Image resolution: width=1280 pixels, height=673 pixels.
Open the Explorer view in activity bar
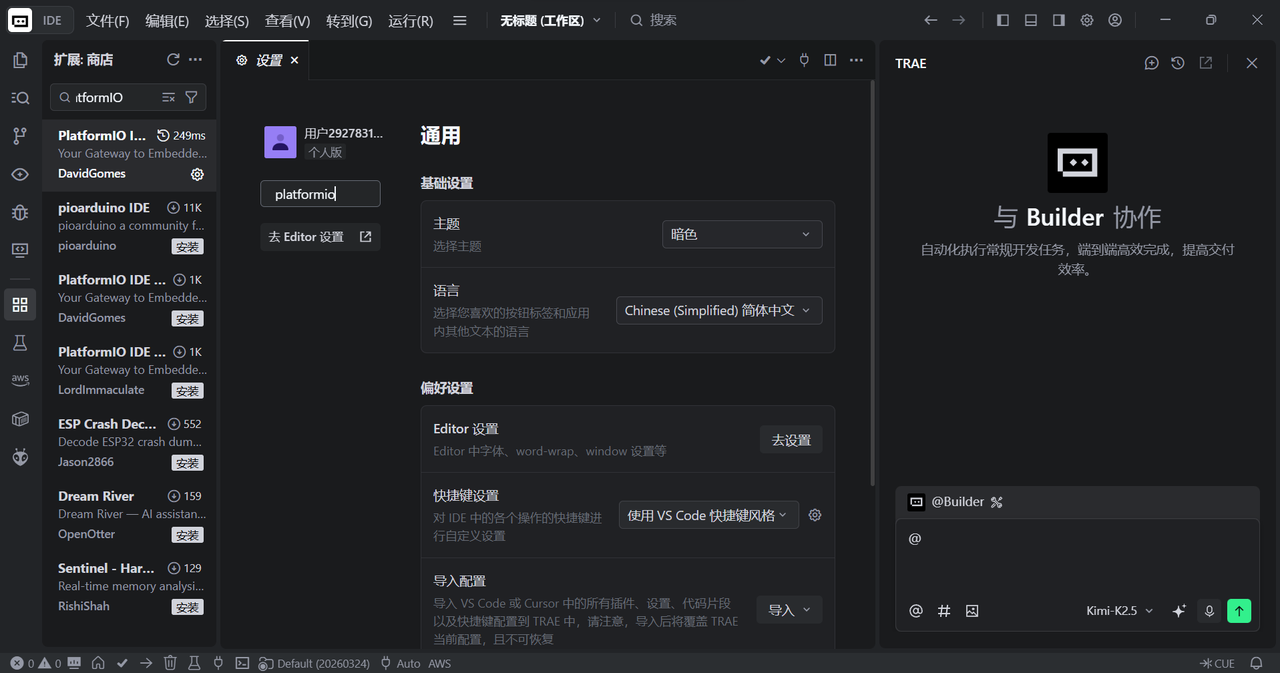point(20,60)
